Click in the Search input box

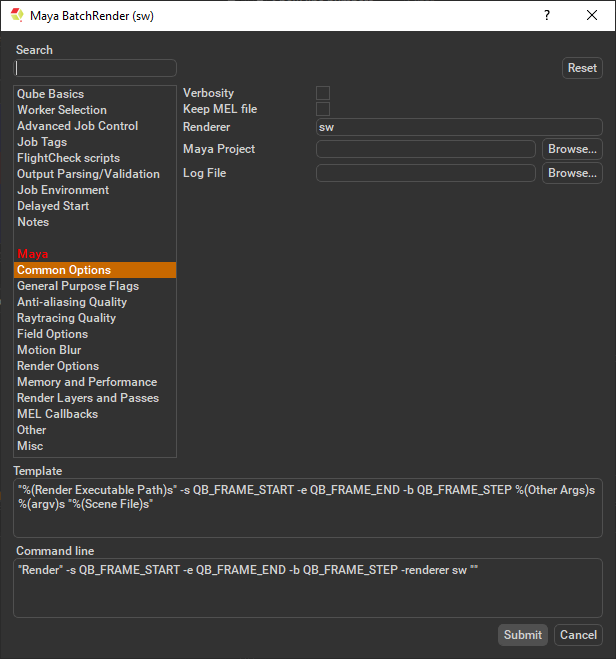[x=96, y=68]
